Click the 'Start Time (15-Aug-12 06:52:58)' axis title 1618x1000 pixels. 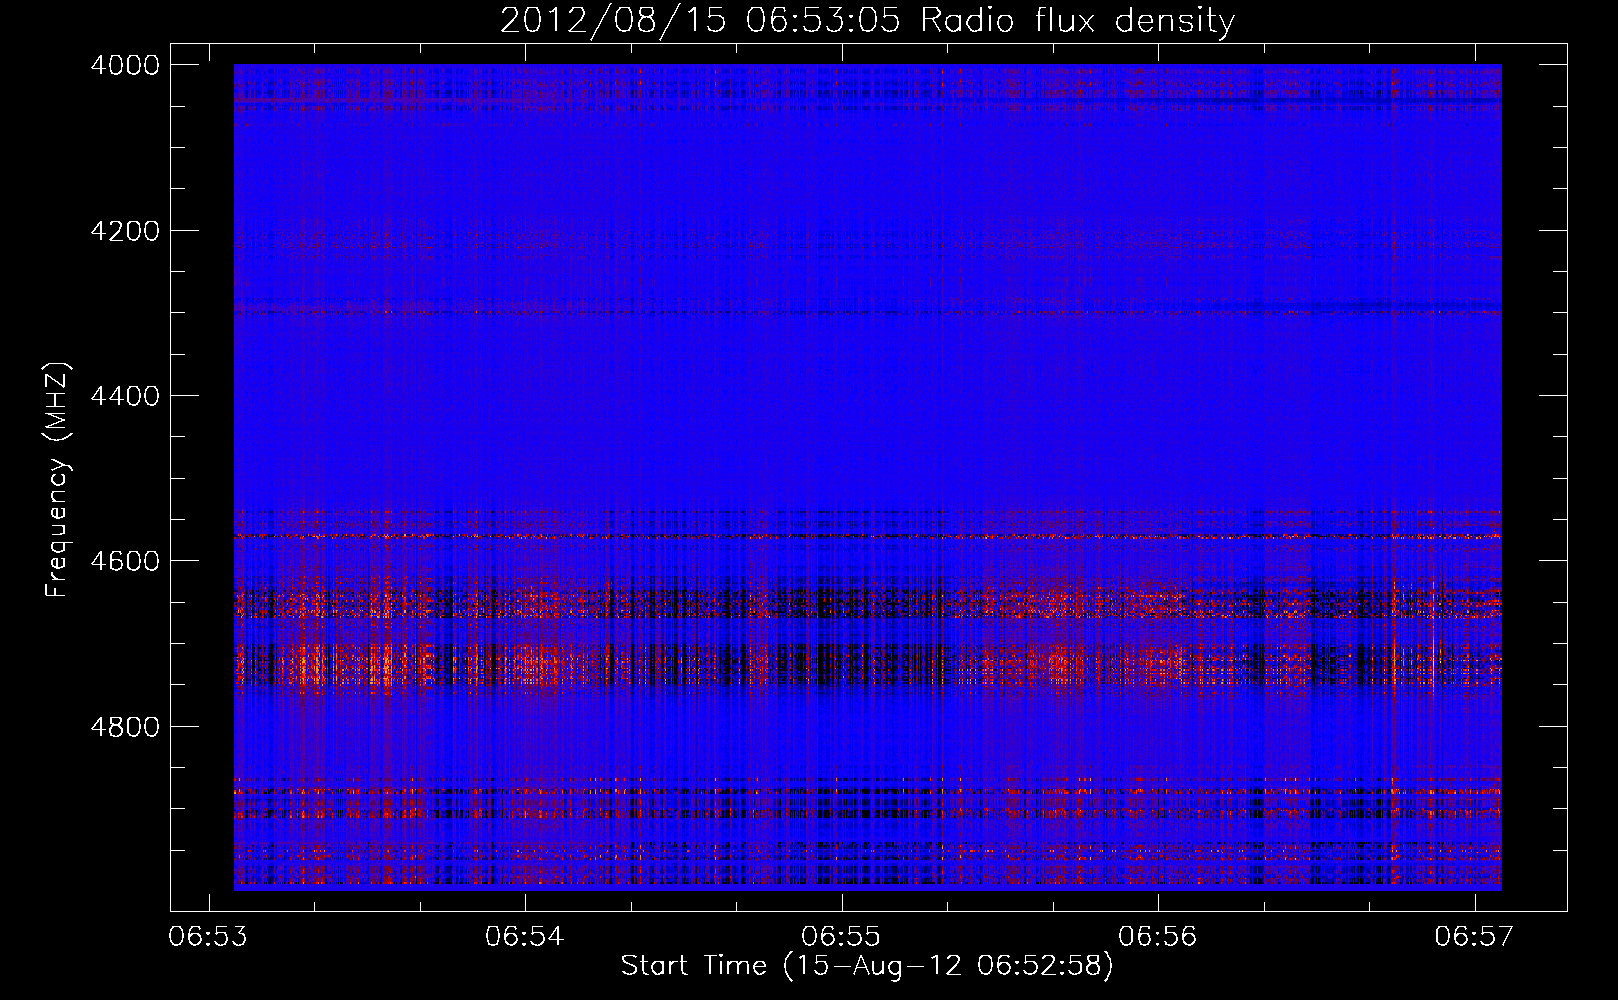coord(867,966)
